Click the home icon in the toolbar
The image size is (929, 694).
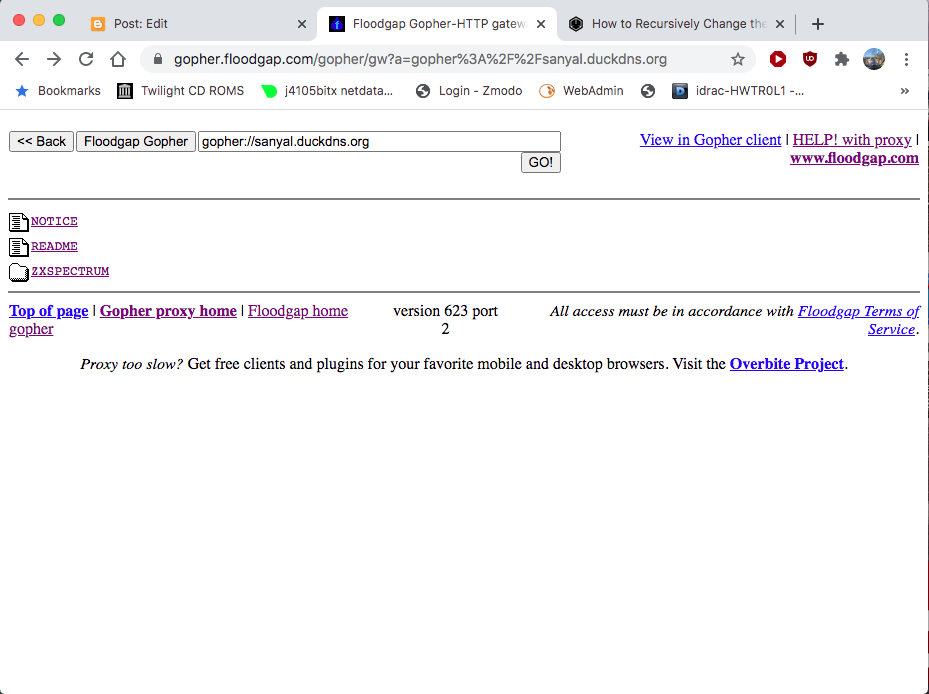[x=117, y=59]
